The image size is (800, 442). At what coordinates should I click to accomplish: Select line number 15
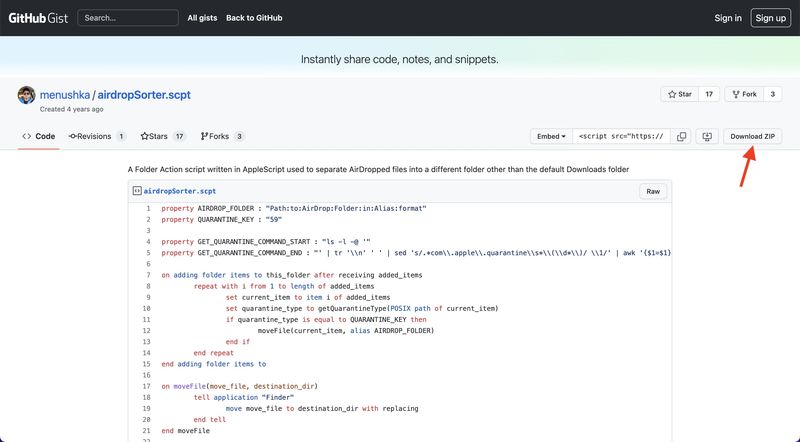(146, 364)
